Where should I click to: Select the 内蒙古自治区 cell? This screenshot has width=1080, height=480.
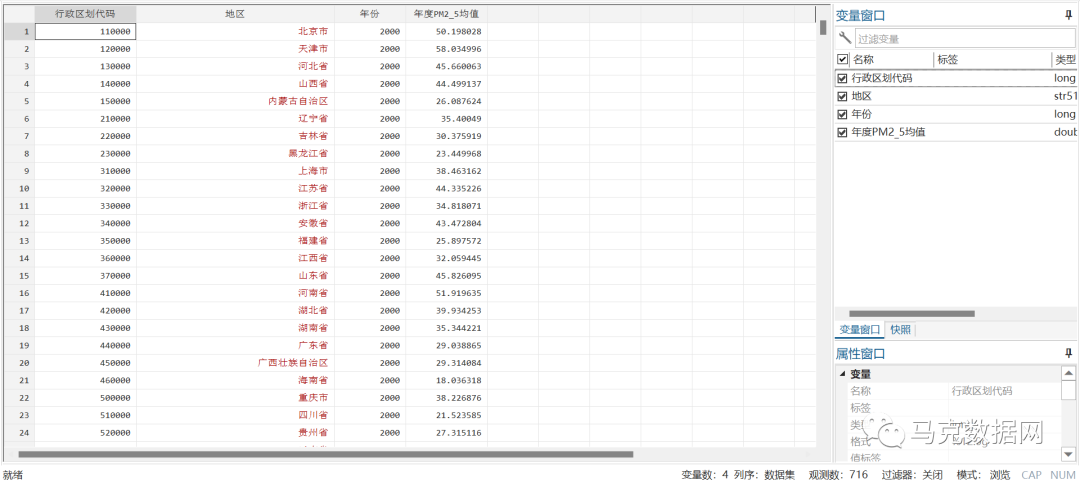[x=236, y=101]
